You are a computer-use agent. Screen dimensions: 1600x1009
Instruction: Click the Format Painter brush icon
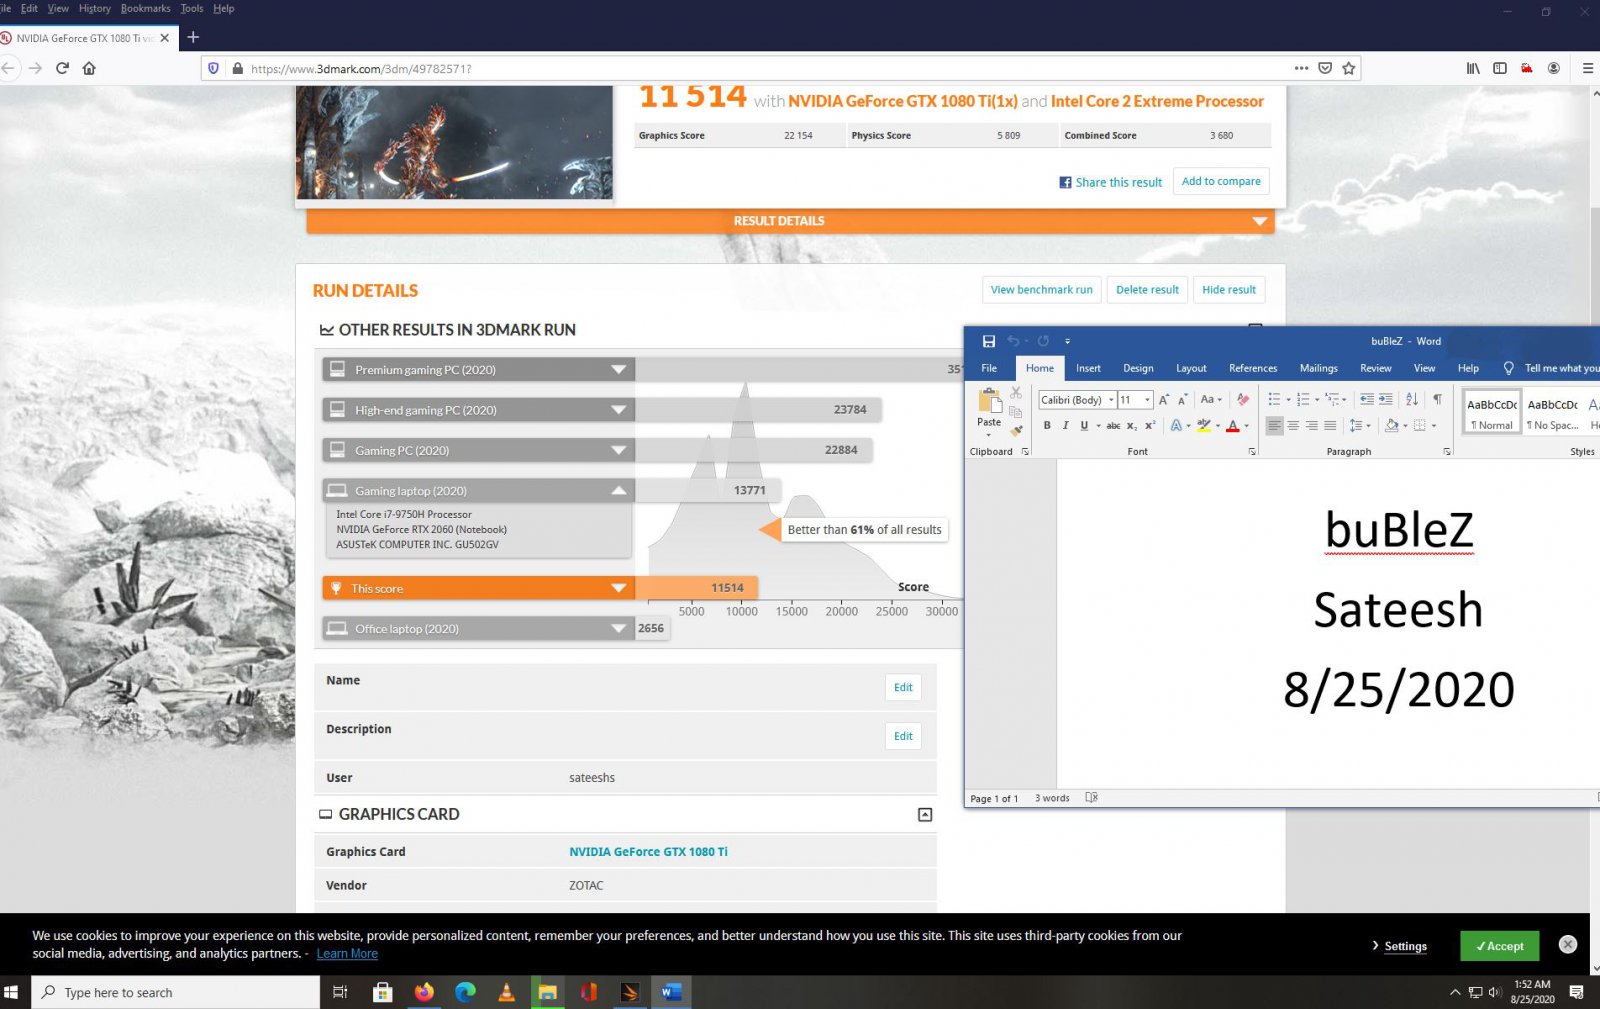click(x=1016, y=431)
